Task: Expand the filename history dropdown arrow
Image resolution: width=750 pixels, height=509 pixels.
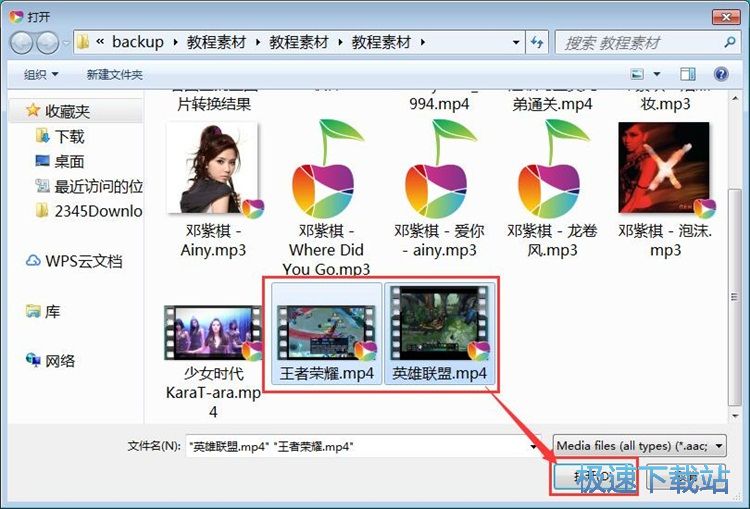Action: [x=534, y=447]
